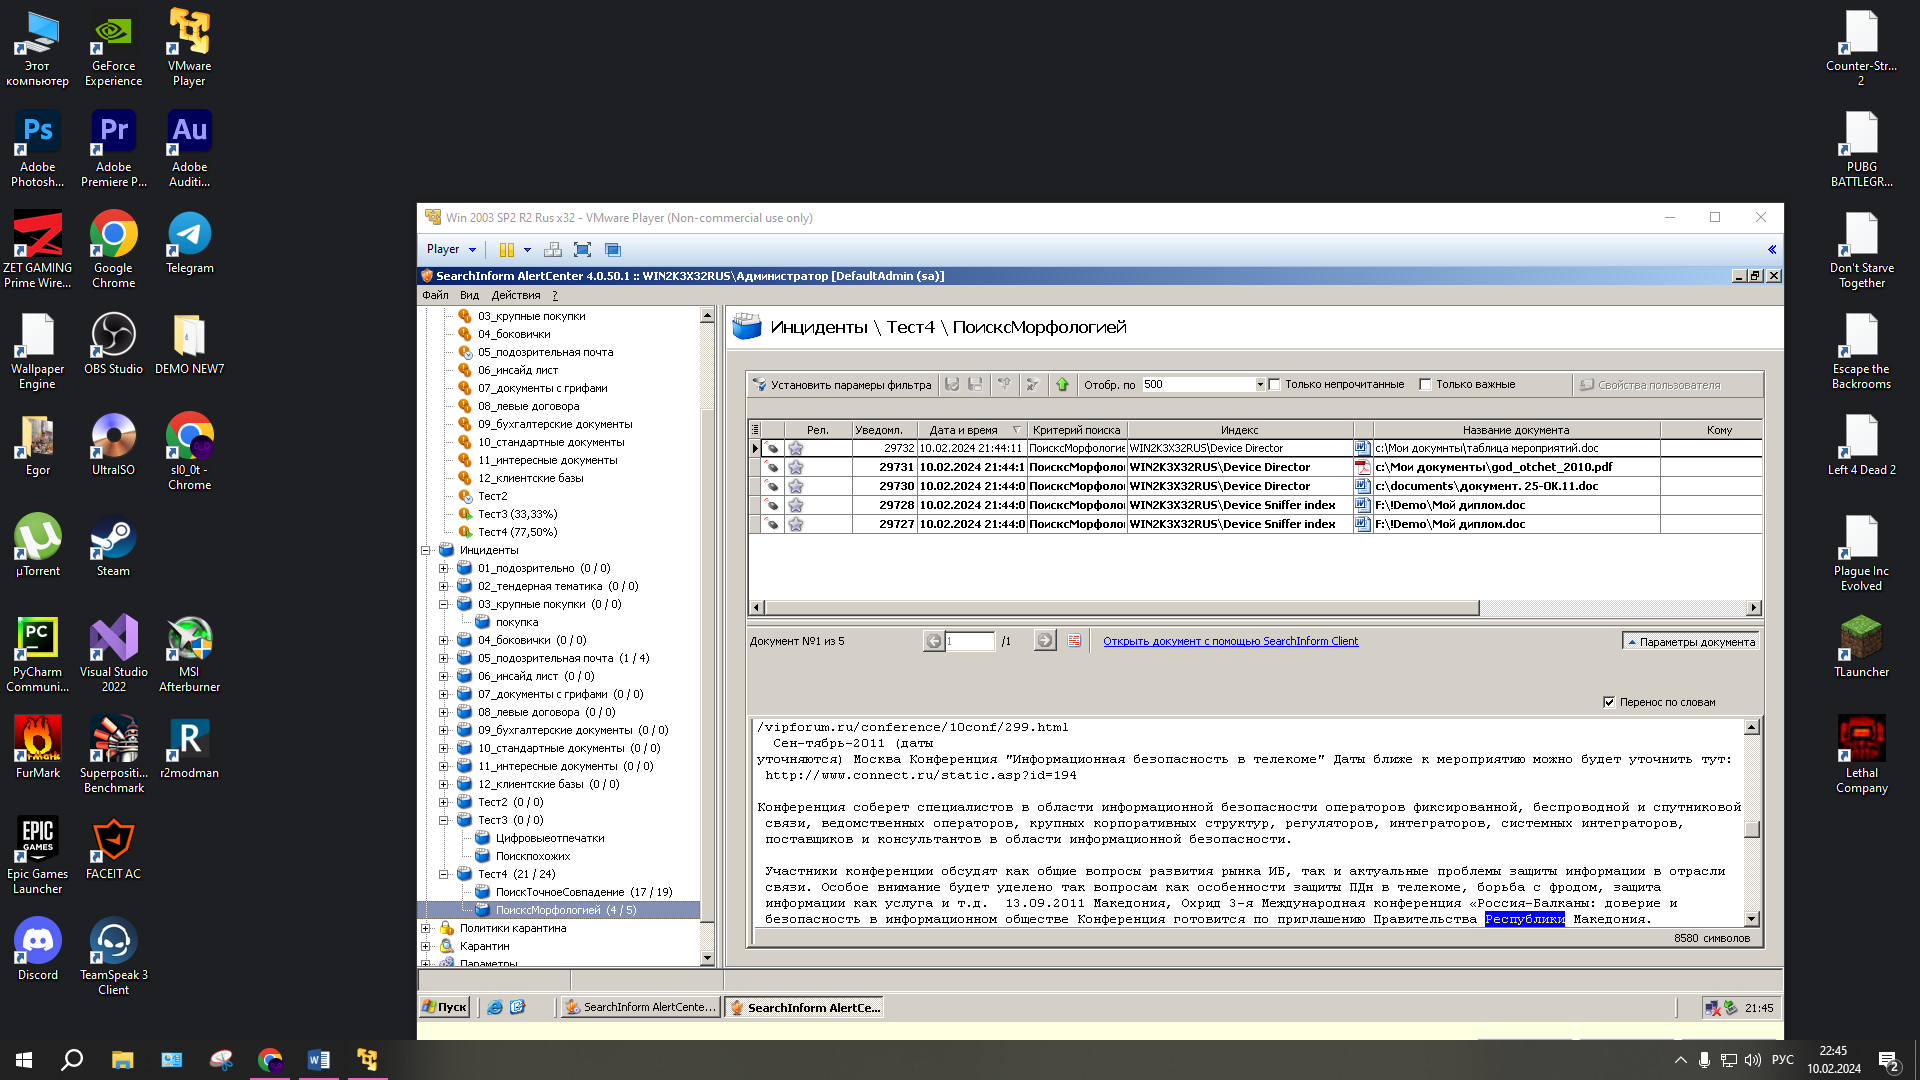This screenshot has width=1920, height=1080.
Task: Open the ? help menu
Action: 555,295
